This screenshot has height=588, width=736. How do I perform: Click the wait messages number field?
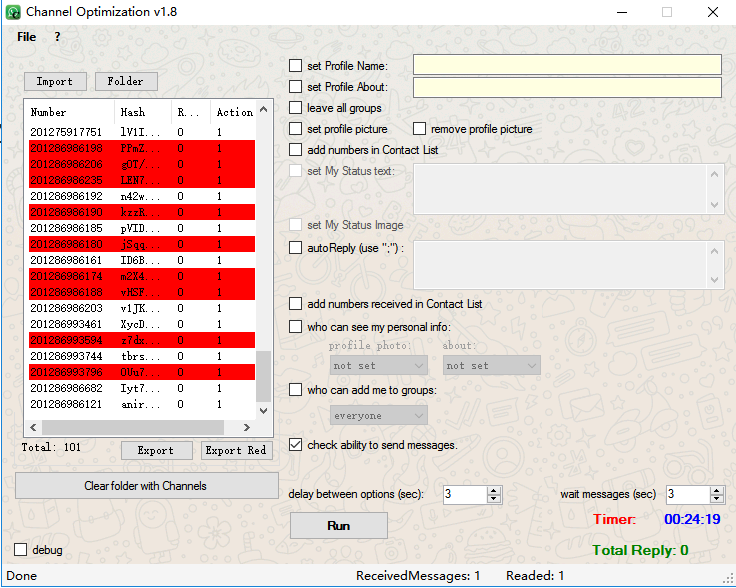pos(687,495)
